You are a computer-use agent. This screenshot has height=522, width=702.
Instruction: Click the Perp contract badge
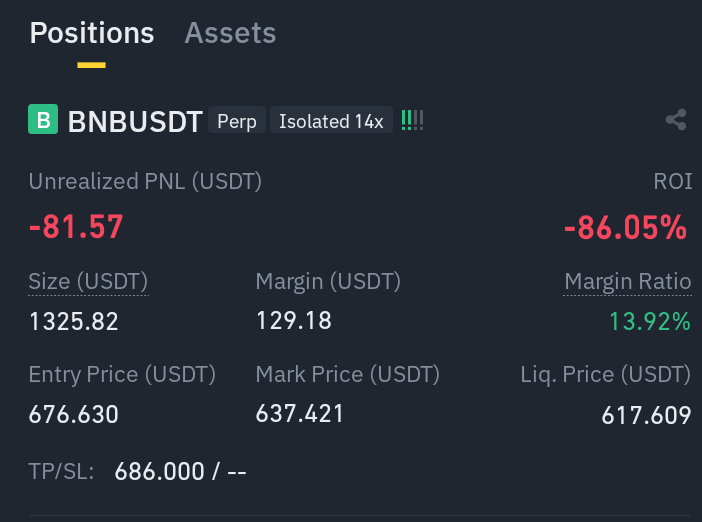coord(237,121)
